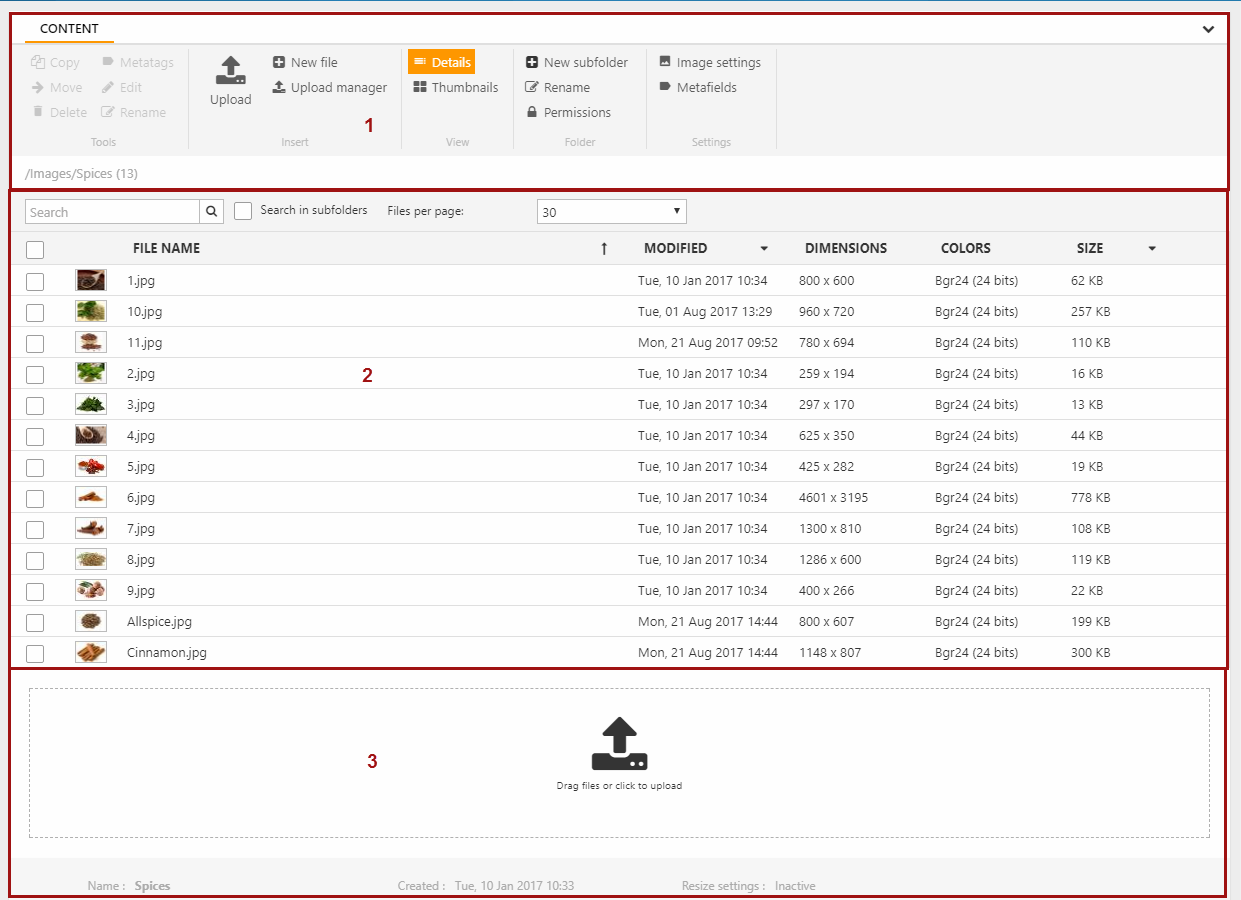Check the box for Cinnamon.jpg

click(x=35, y=654)
